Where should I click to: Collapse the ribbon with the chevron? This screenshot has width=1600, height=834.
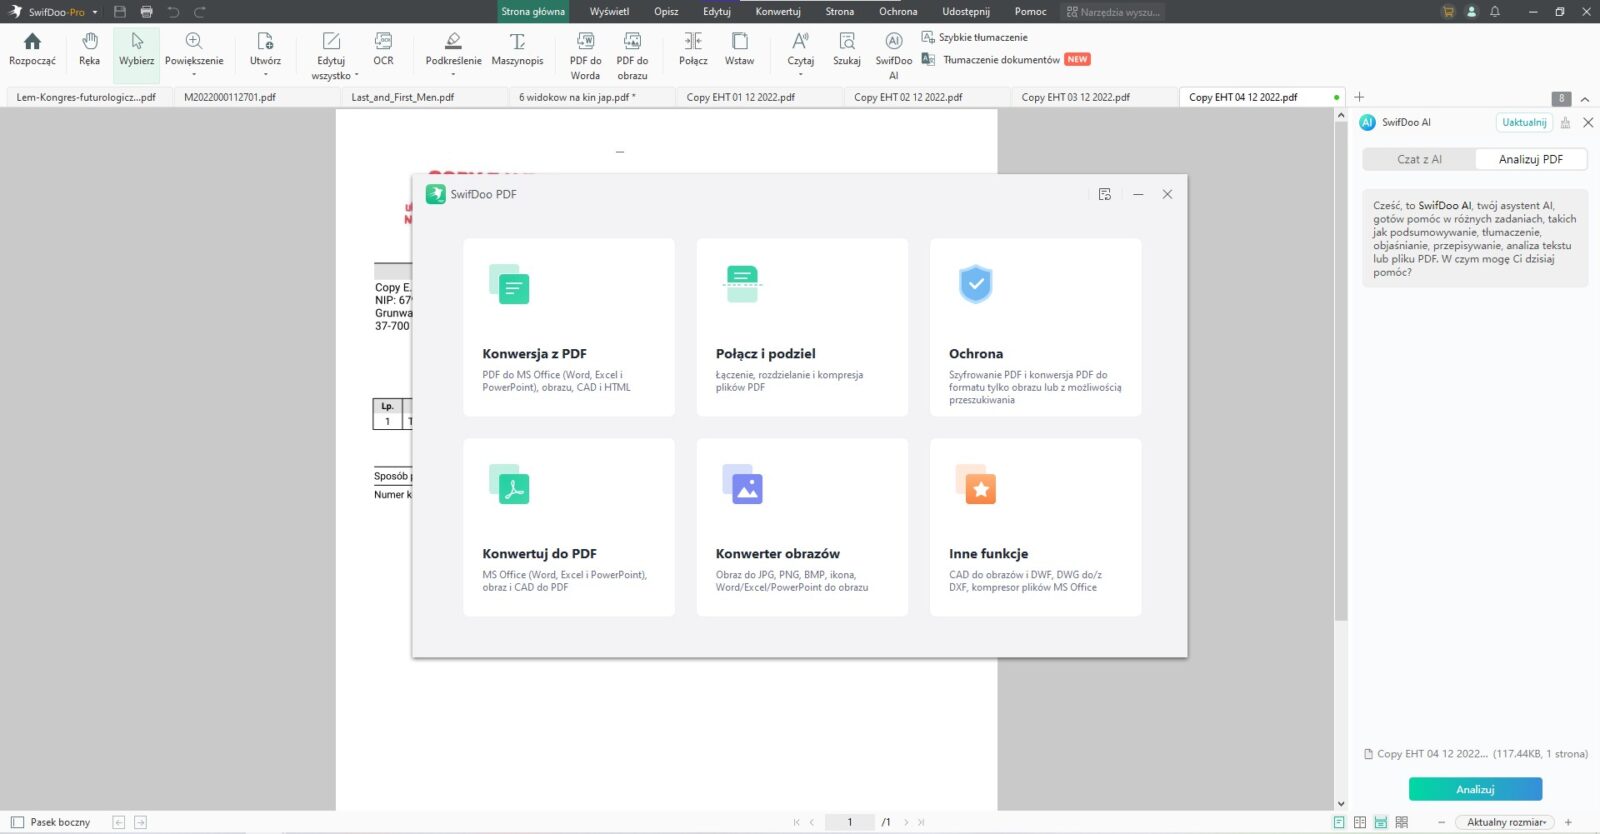[x=1585, y=99]
